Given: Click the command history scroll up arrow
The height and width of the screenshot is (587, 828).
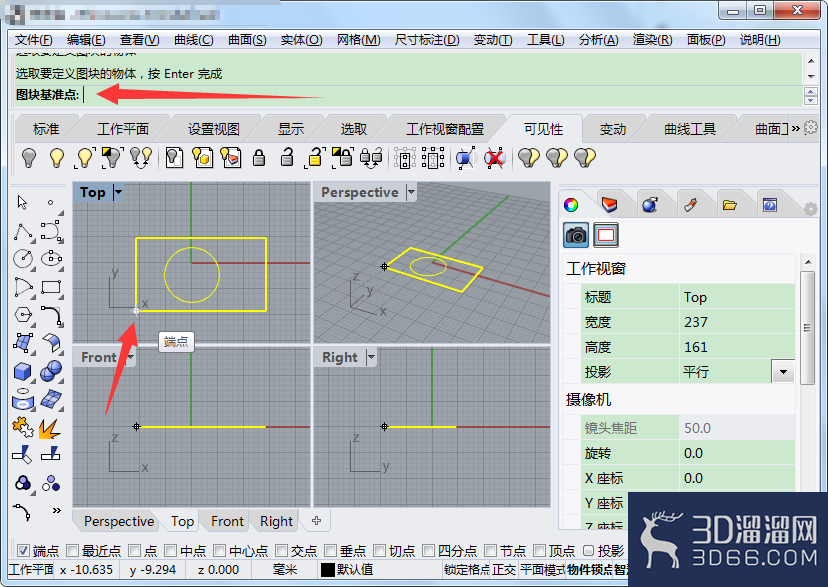Looking at the screenshot, I should pos(811,61).
